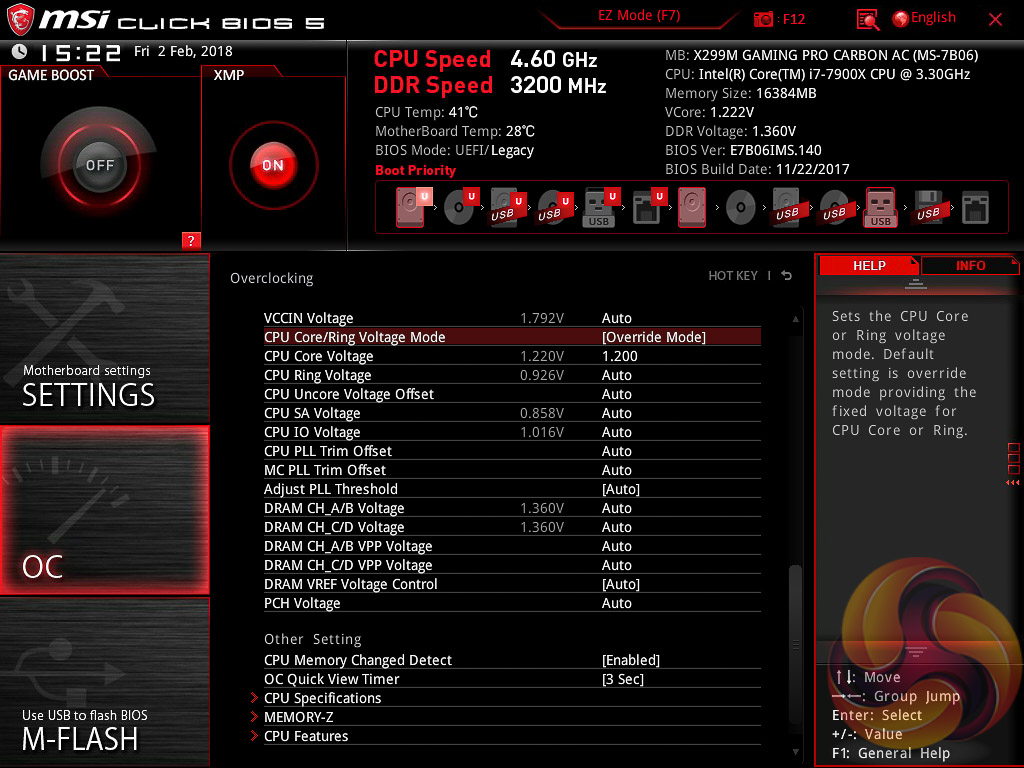Image resolution: width=1024 pixels, height=768 pixels.
Task: Switch to EZ Mode (F7)
Action: [639, 16]
